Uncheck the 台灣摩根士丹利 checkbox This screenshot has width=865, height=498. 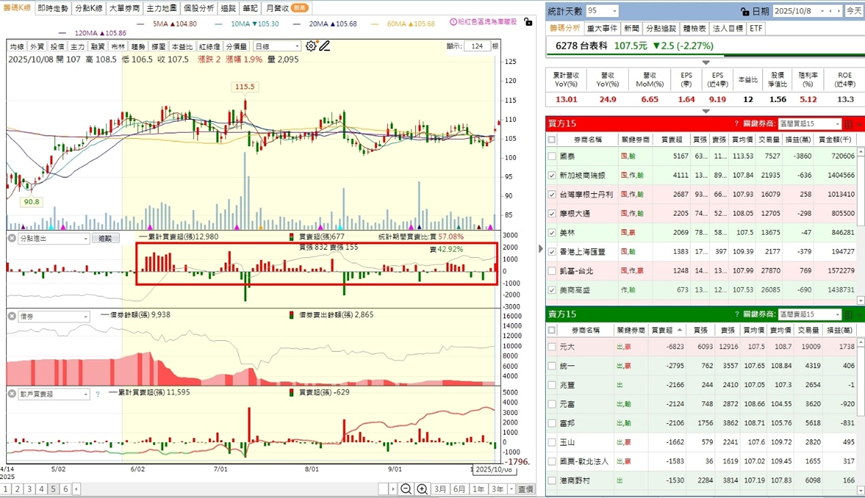coord(552,194)
